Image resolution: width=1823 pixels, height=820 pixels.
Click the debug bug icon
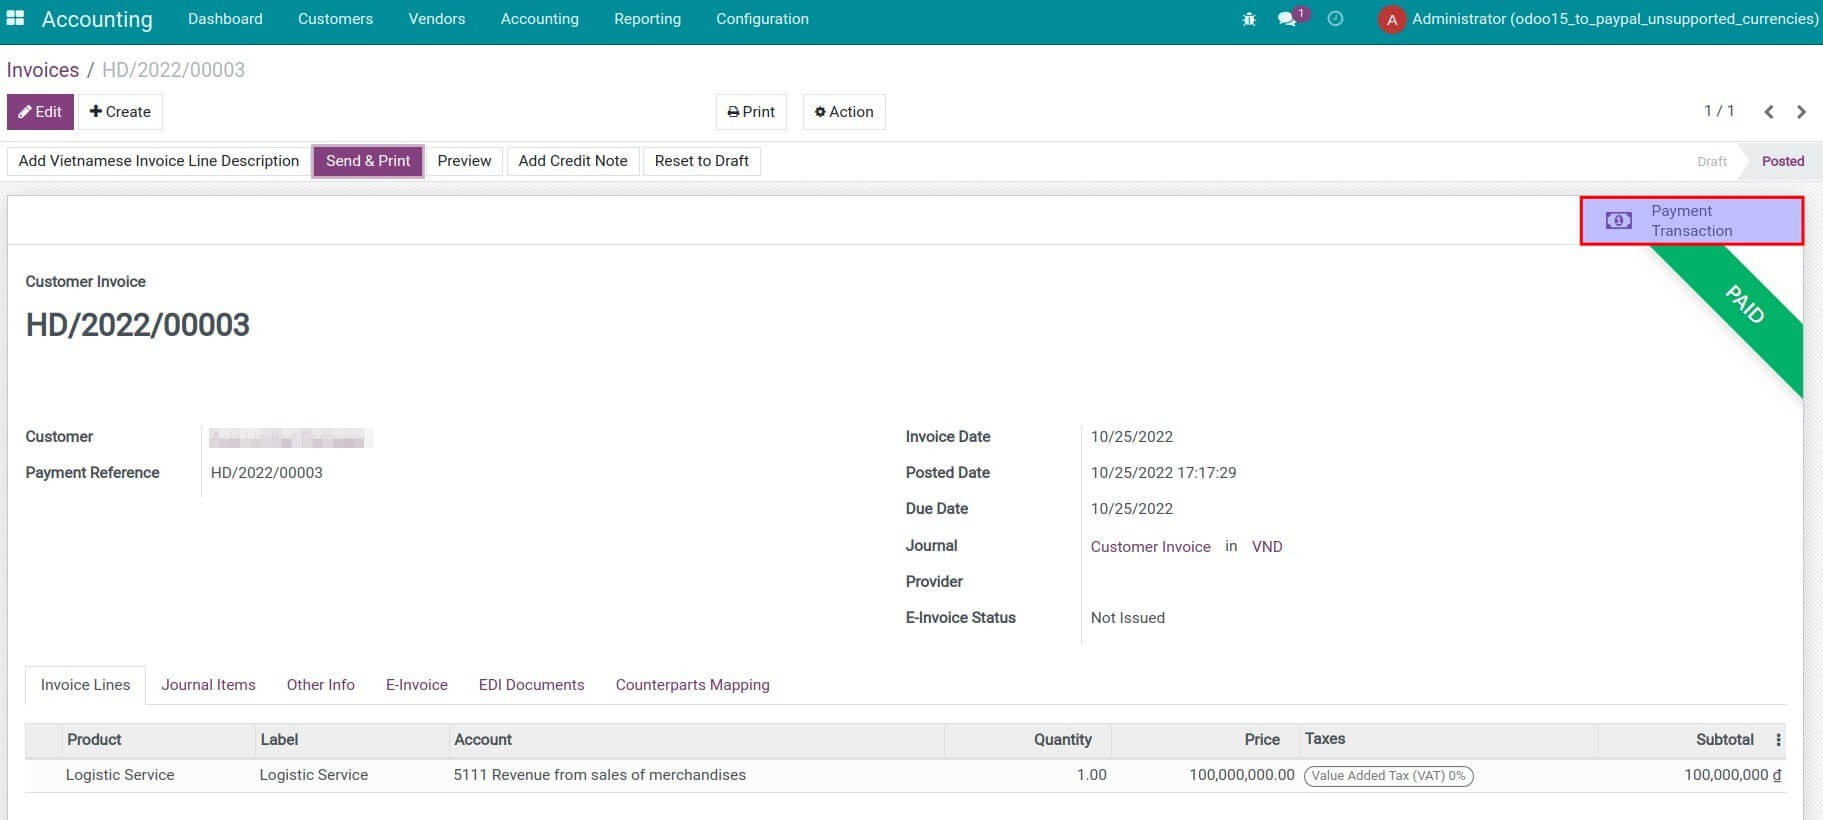click(x=1249, y=19)
